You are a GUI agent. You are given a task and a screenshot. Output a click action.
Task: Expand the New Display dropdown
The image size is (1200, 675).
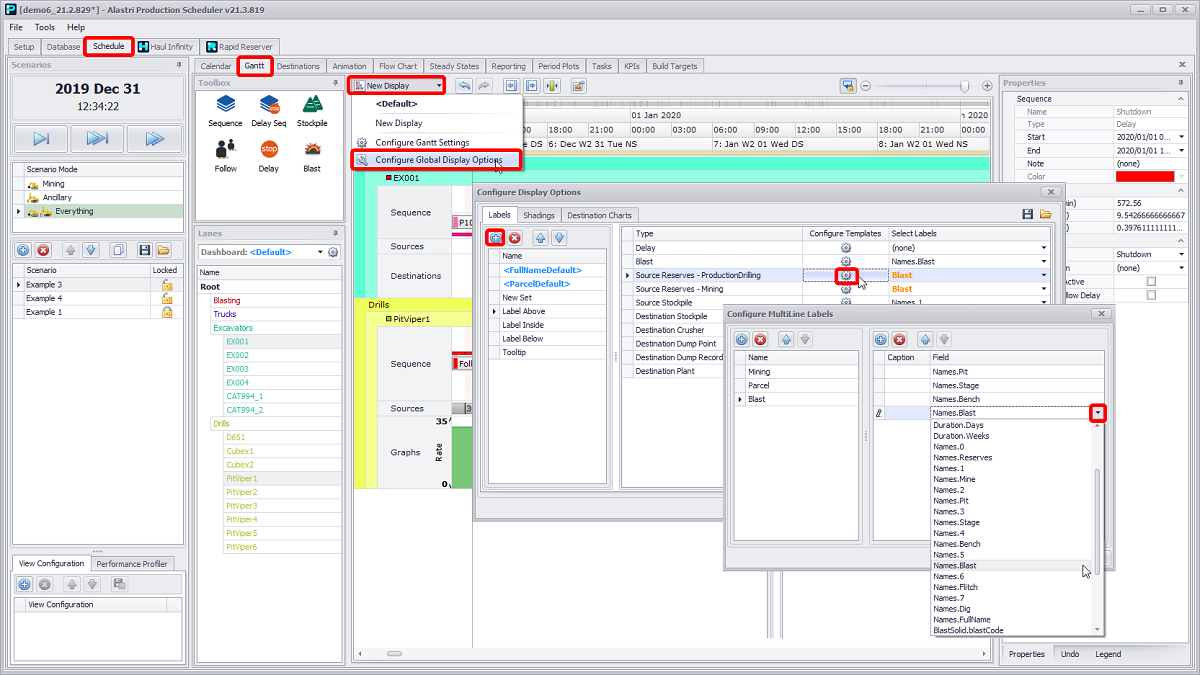coord(439,86)
